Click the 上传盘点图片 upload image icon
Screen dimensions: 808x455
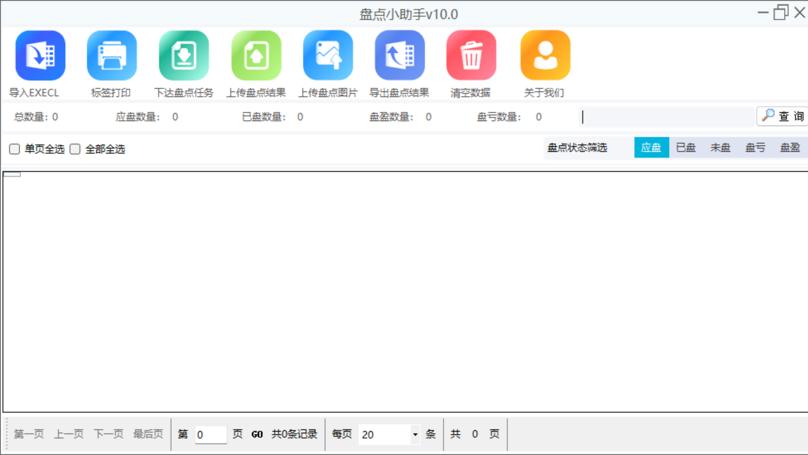pyautogui.click(x=328, y=56)
